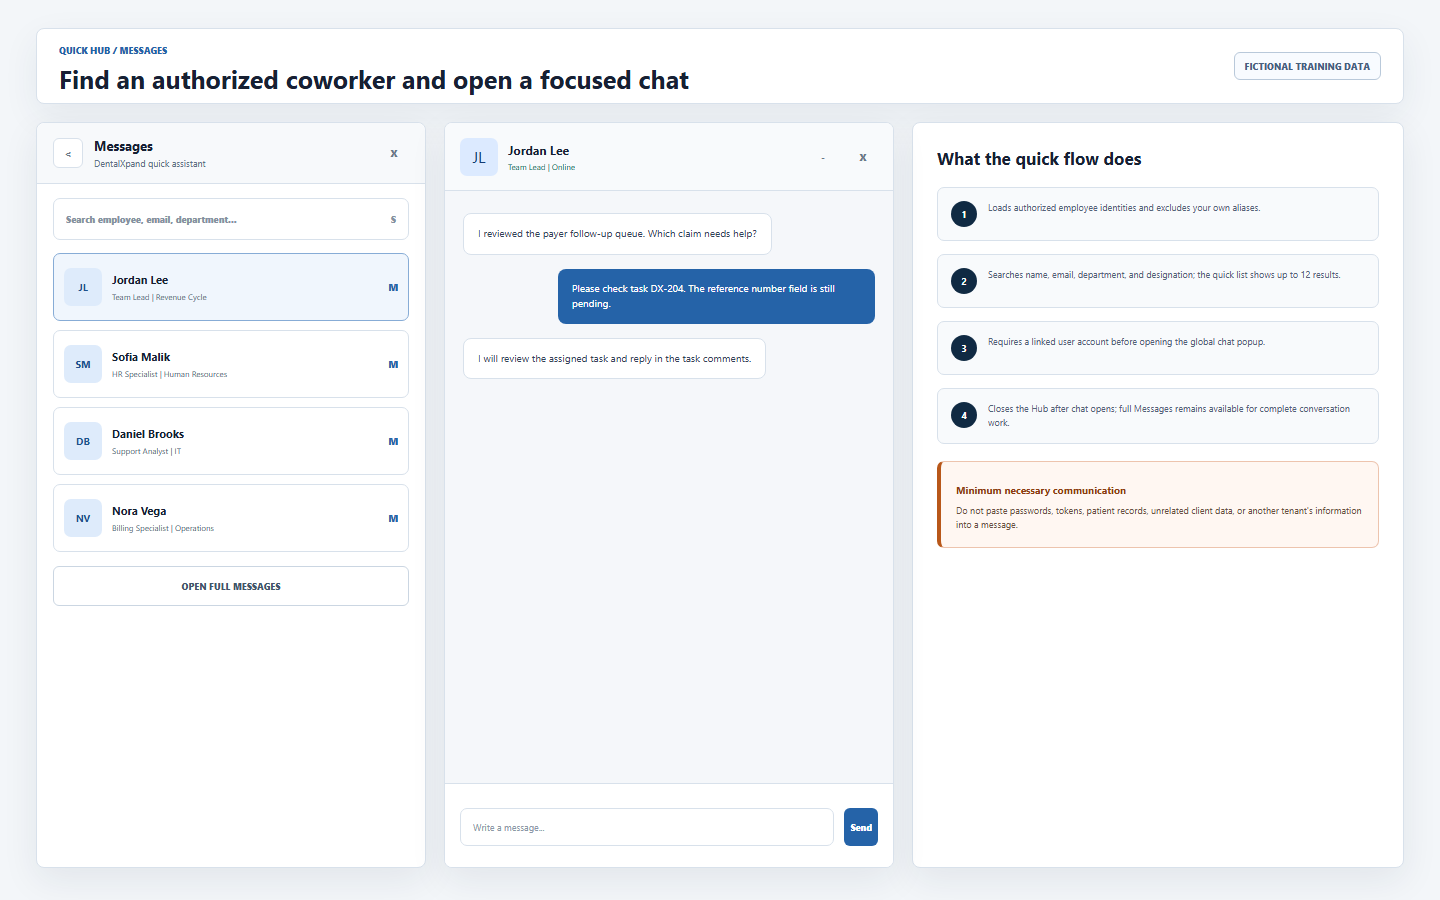Click the What the quick flow does heading
The height and width of the screenshot is (900, 1440).
point(1039,159)
